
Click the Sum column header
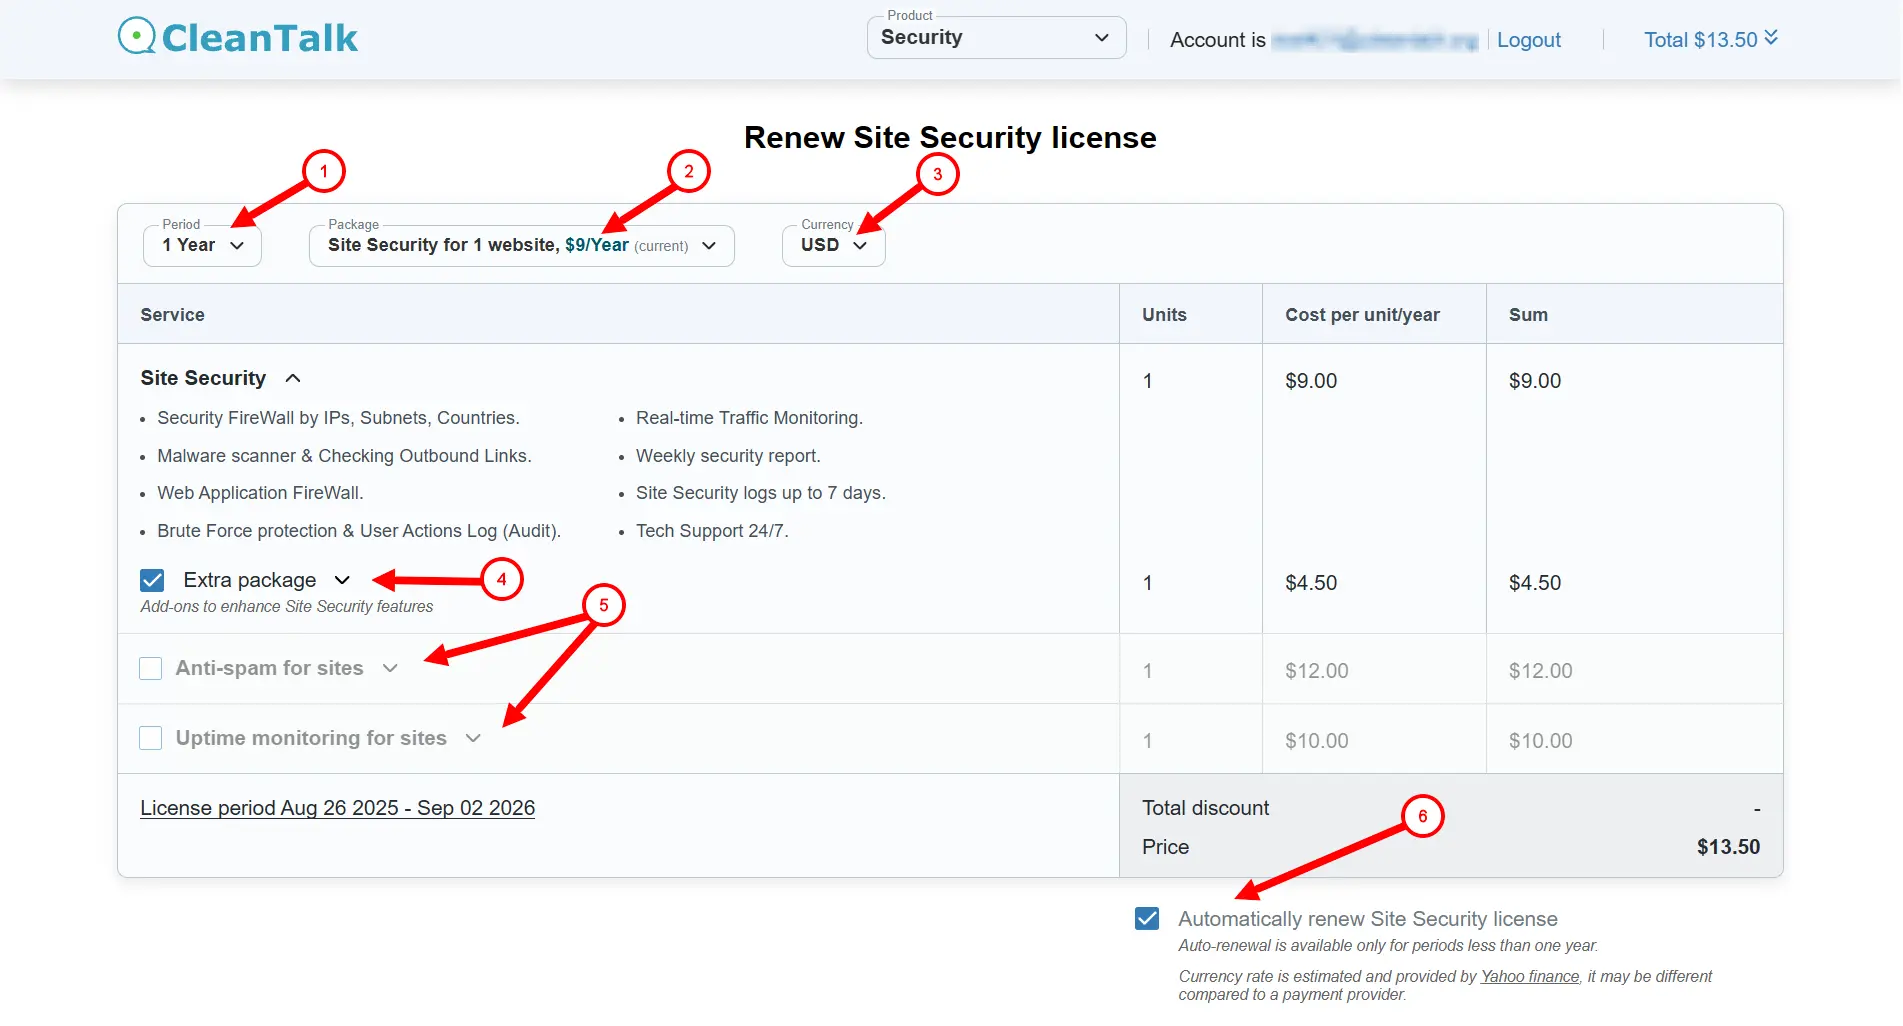(x=1528, y=315)
